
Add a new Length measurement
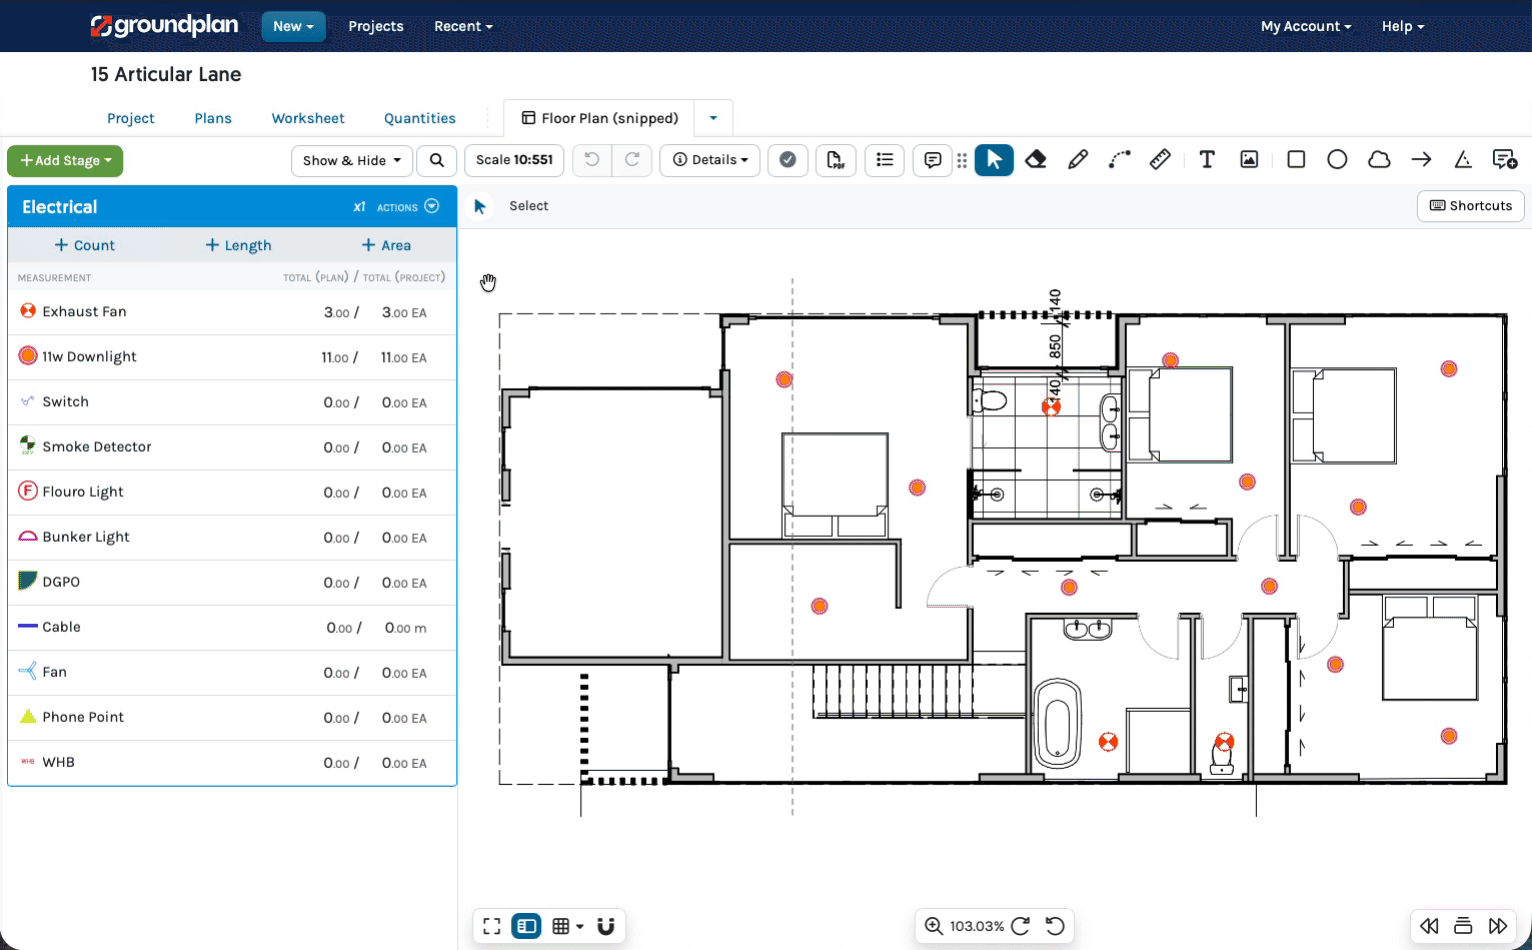(238, 245)
